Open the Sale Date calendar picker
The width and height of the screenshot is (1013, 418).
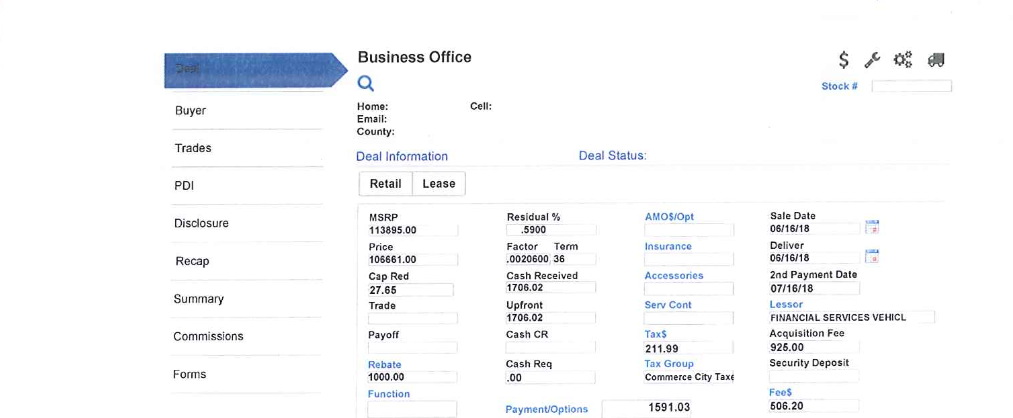[872, 227]
